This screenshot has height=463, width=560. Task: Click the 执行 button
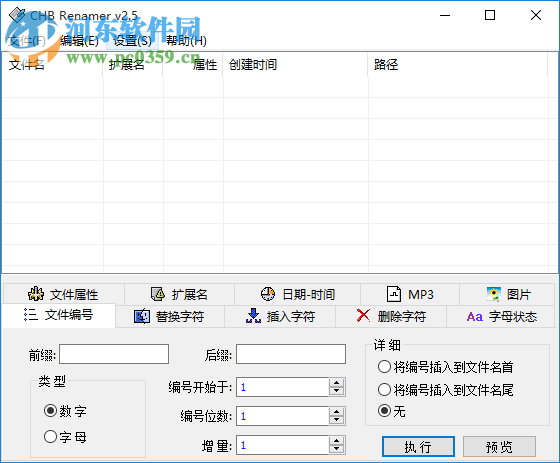tap(418, 447)
